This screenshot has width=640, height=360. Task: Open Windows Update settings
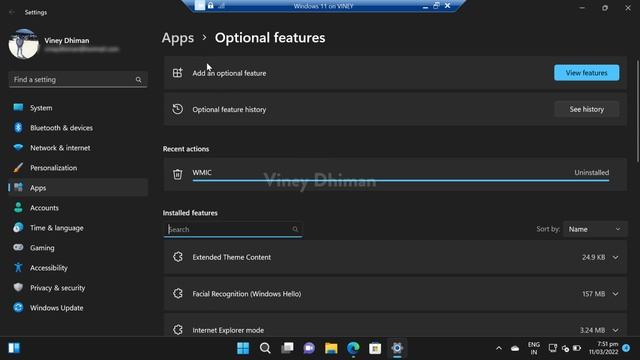click(x=78, y=308)
